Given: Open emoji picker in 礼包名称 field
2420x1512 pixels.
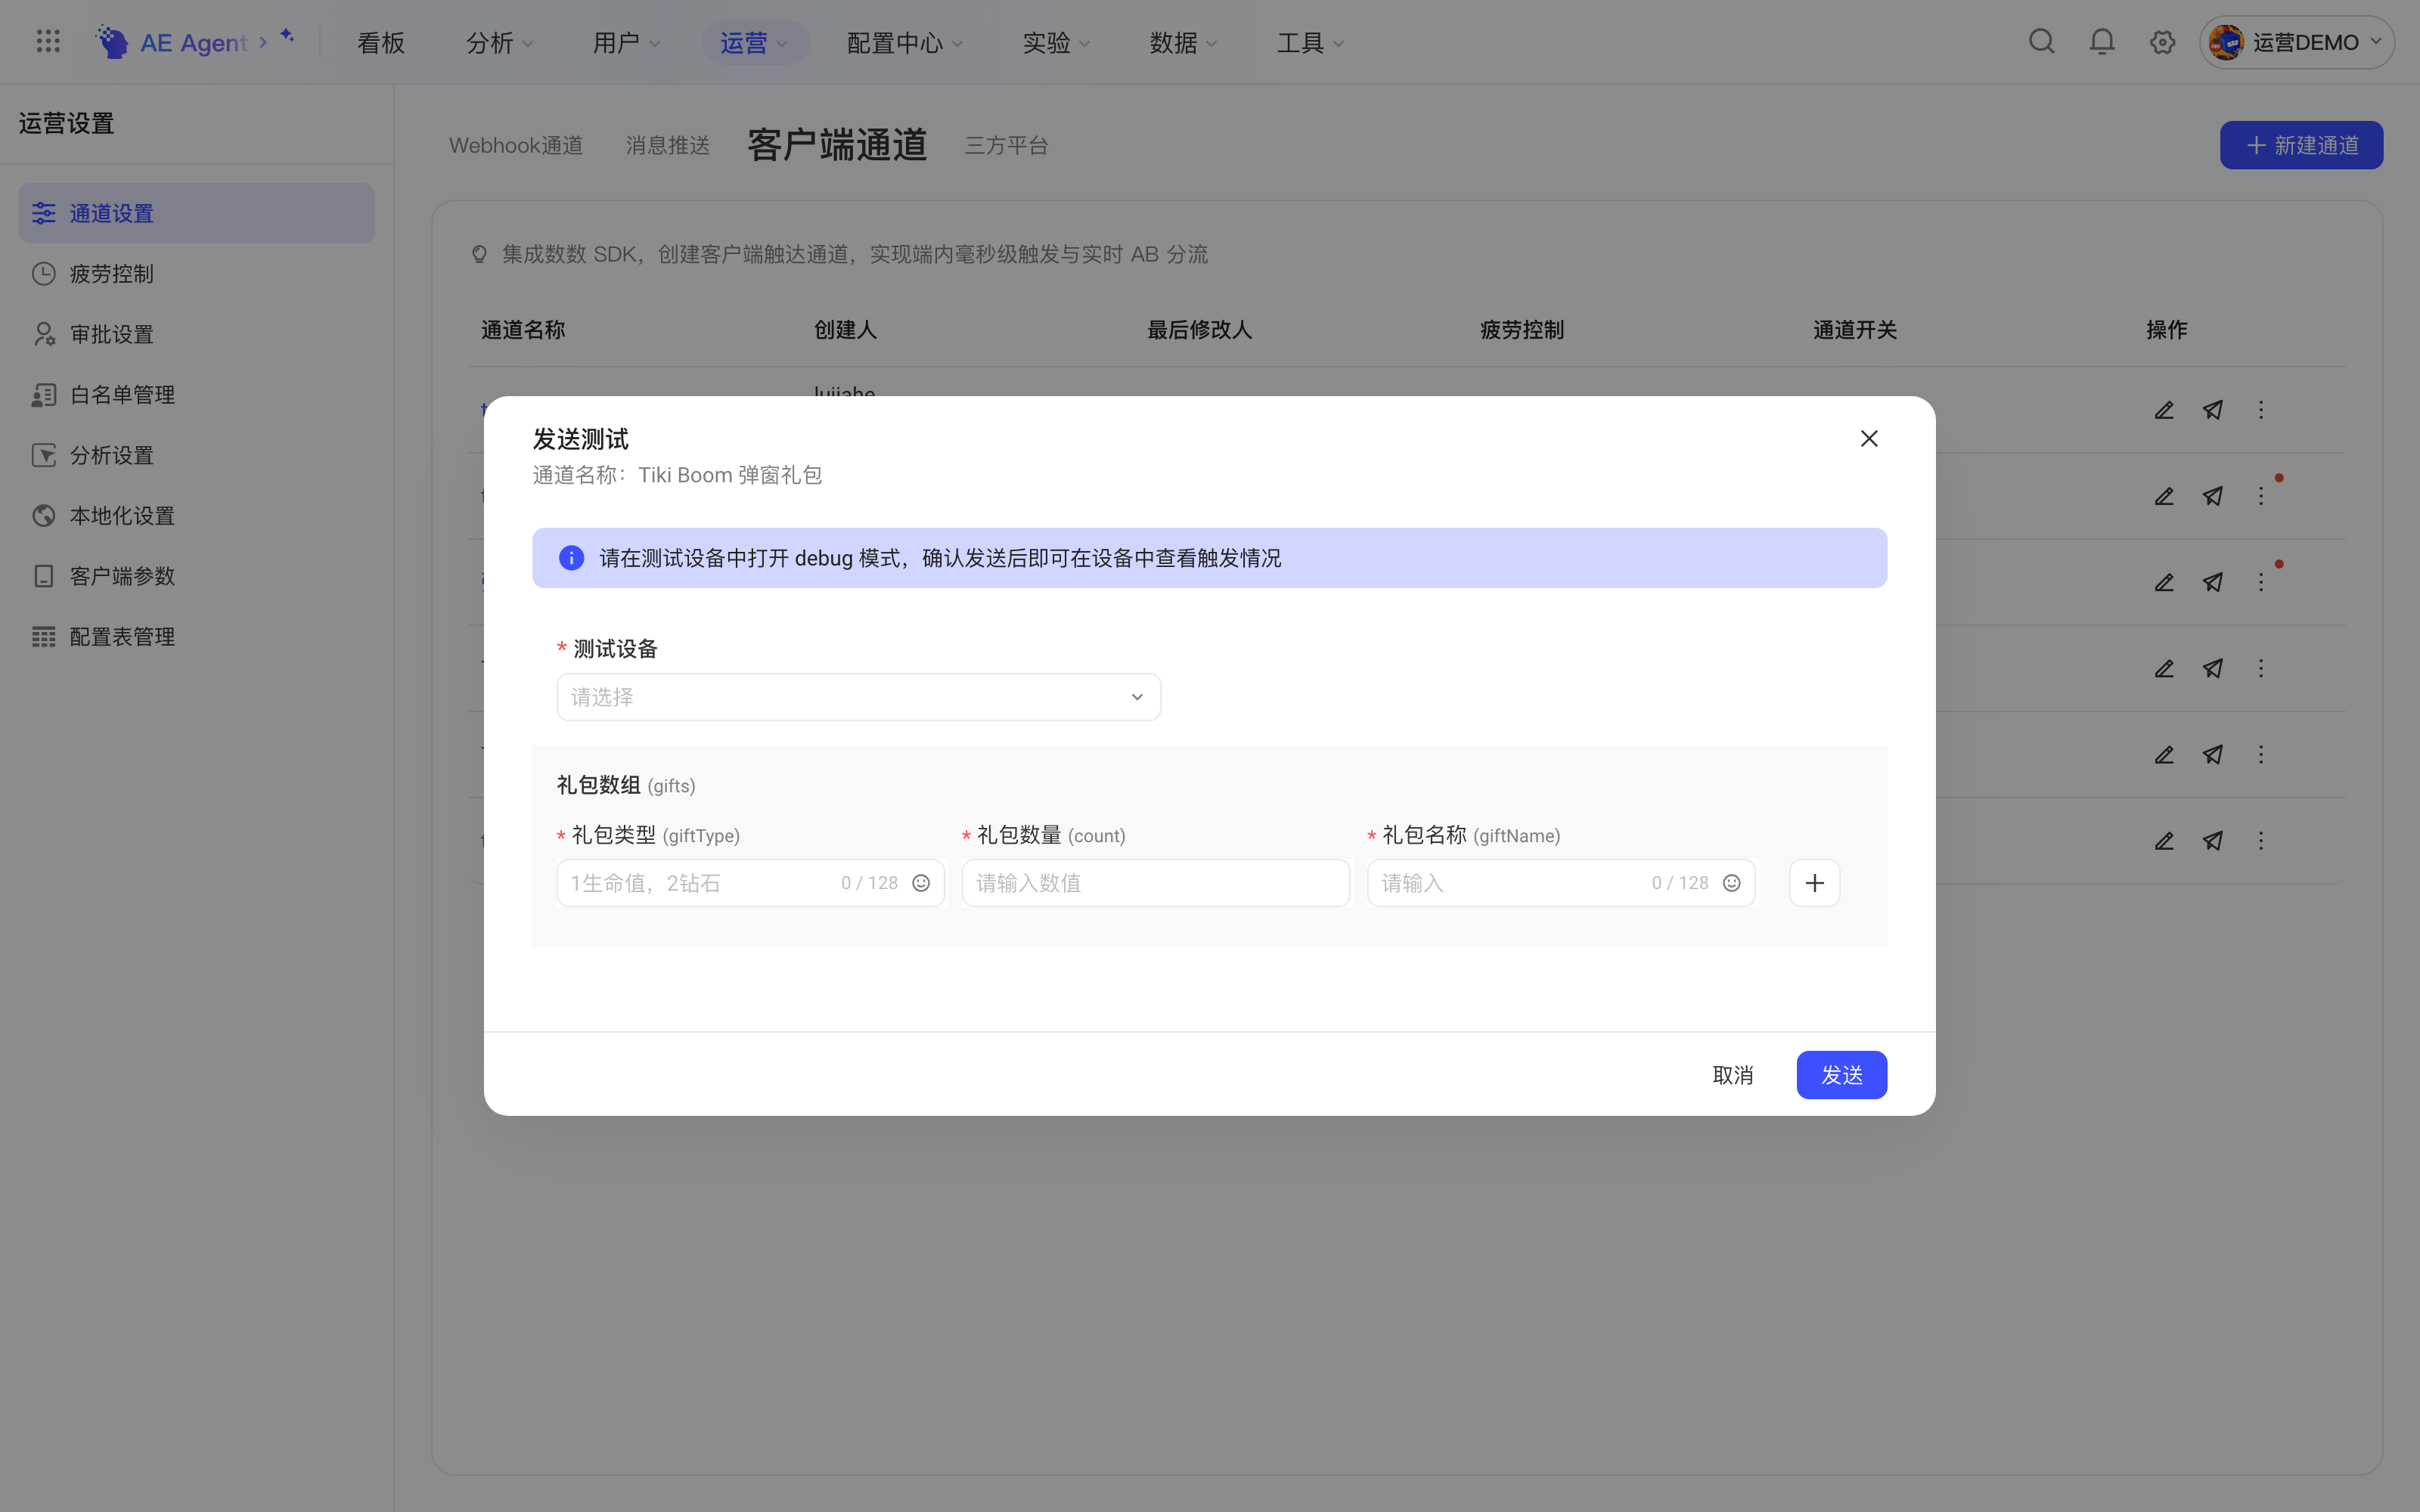Looking at the screenshot, I should (1731, 883).
